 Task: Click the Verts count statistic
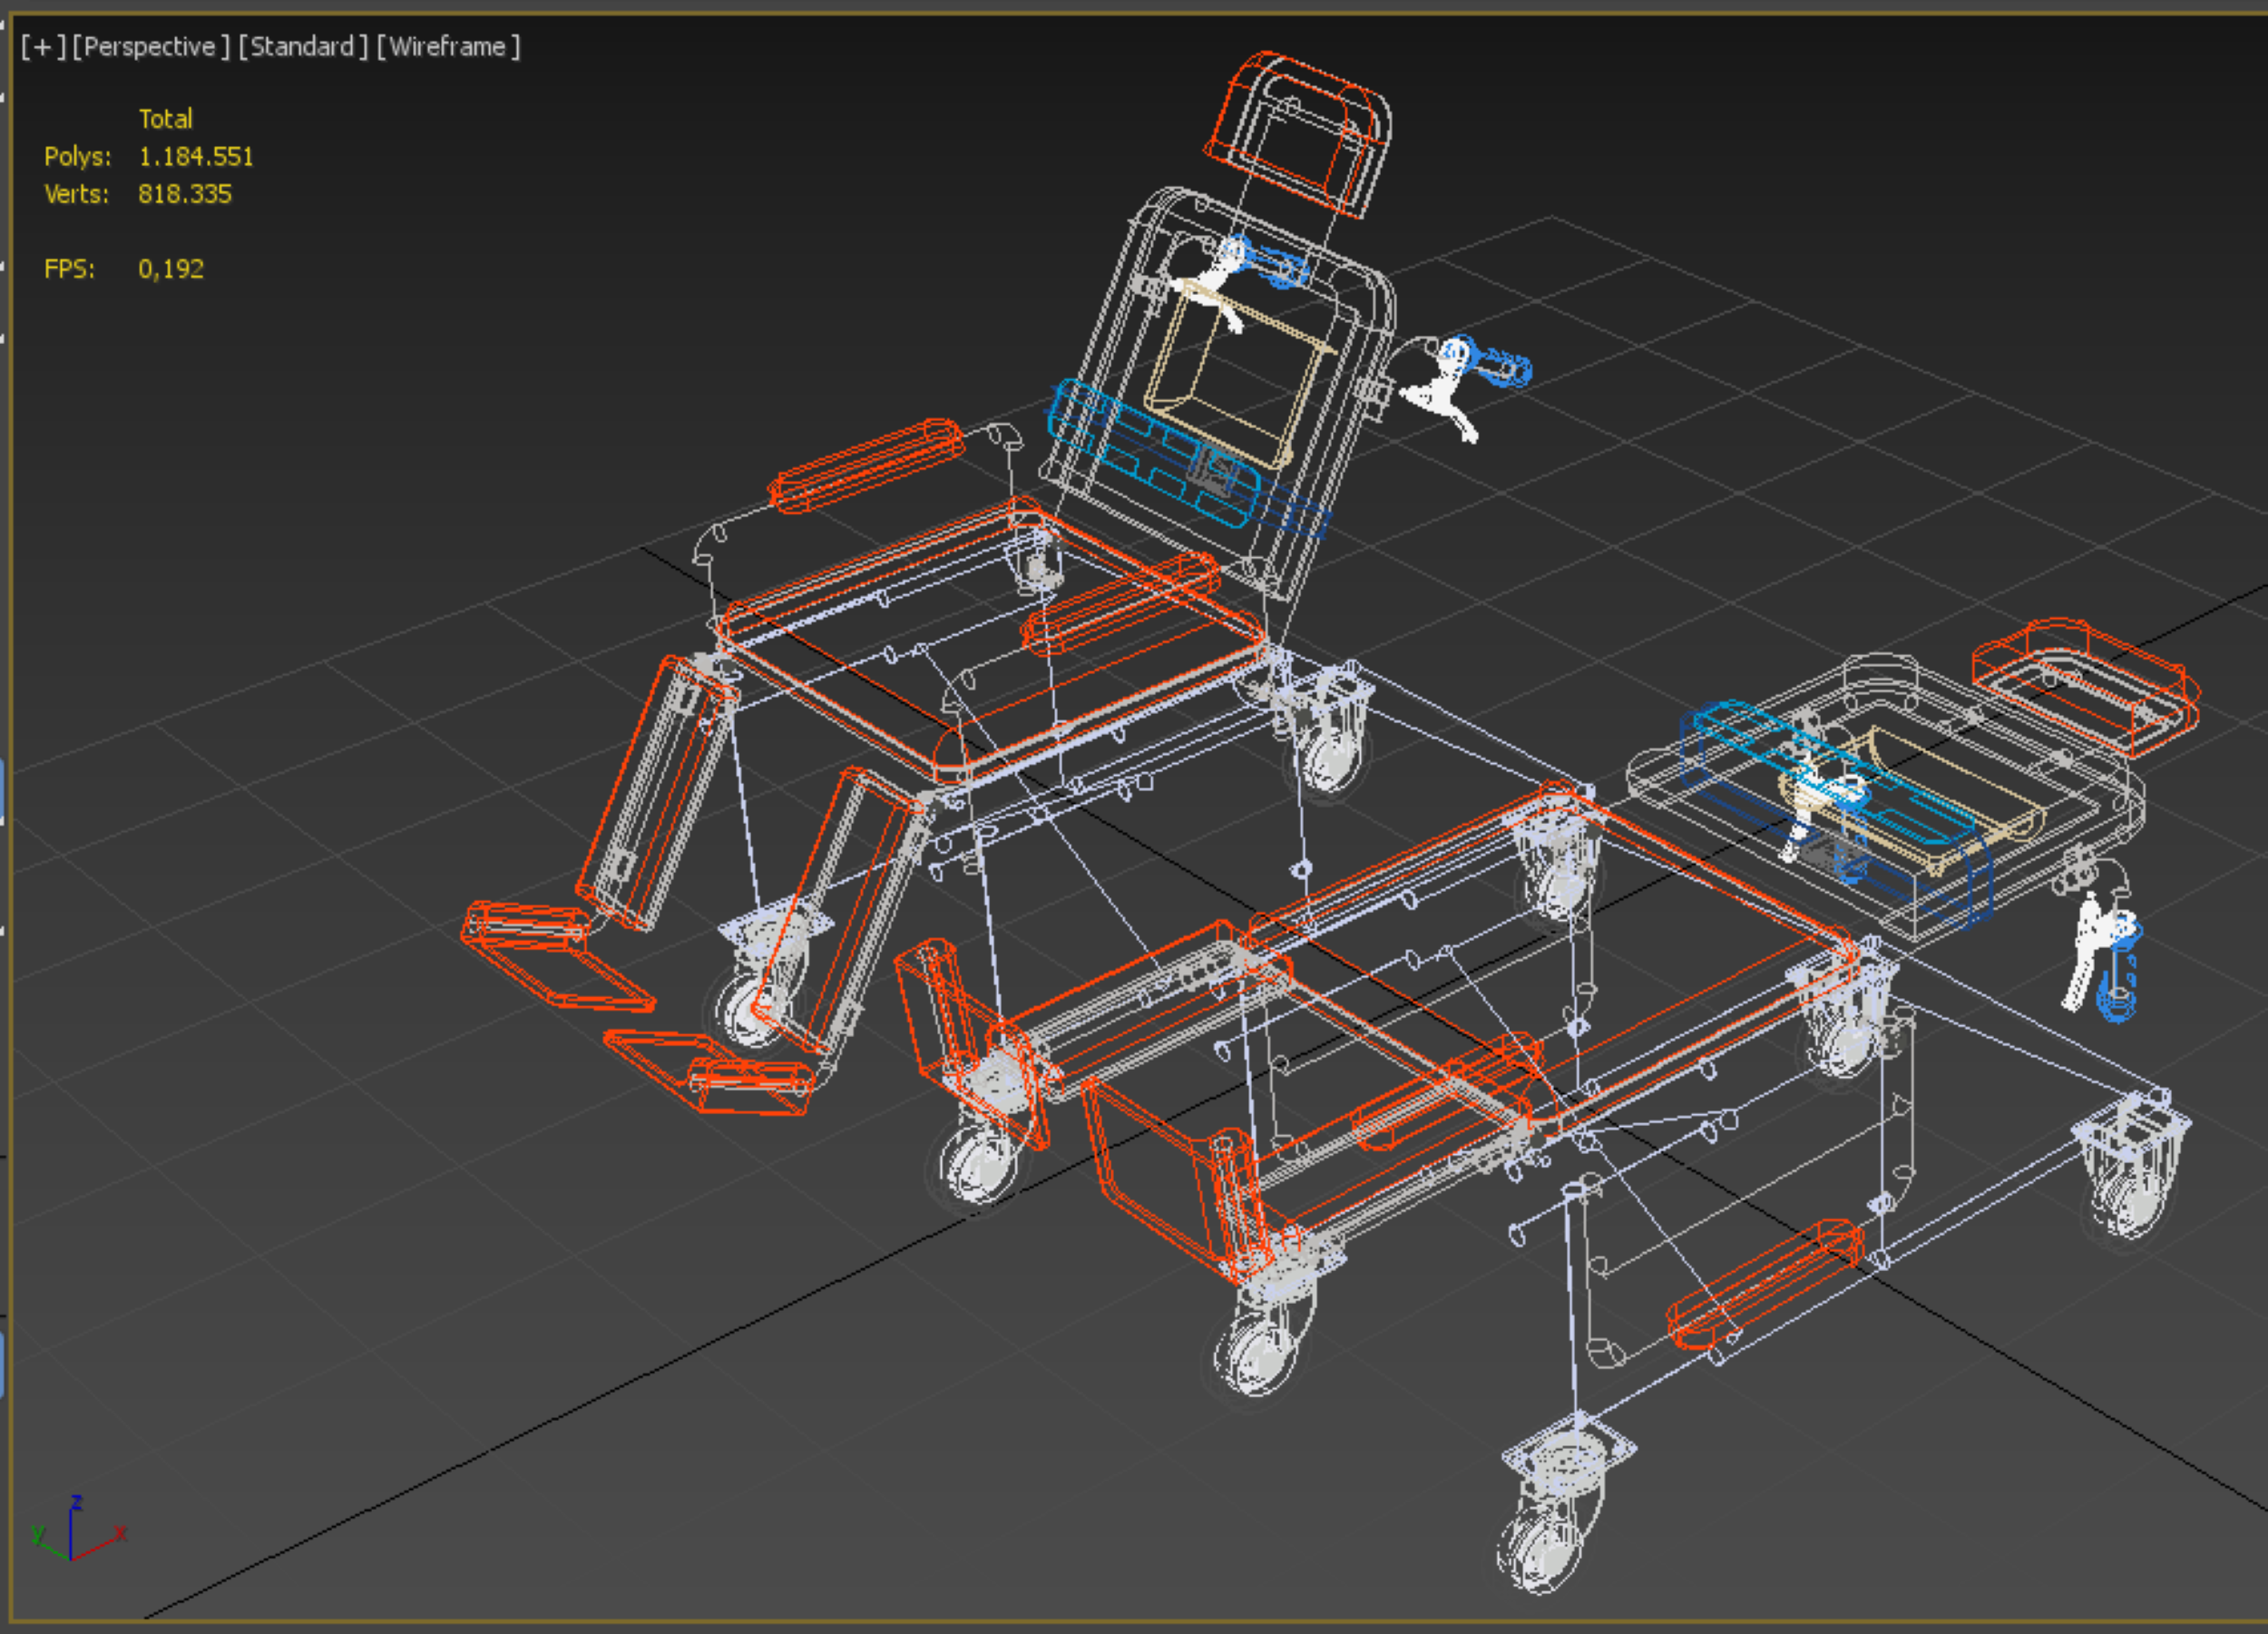tap(184, 194)
